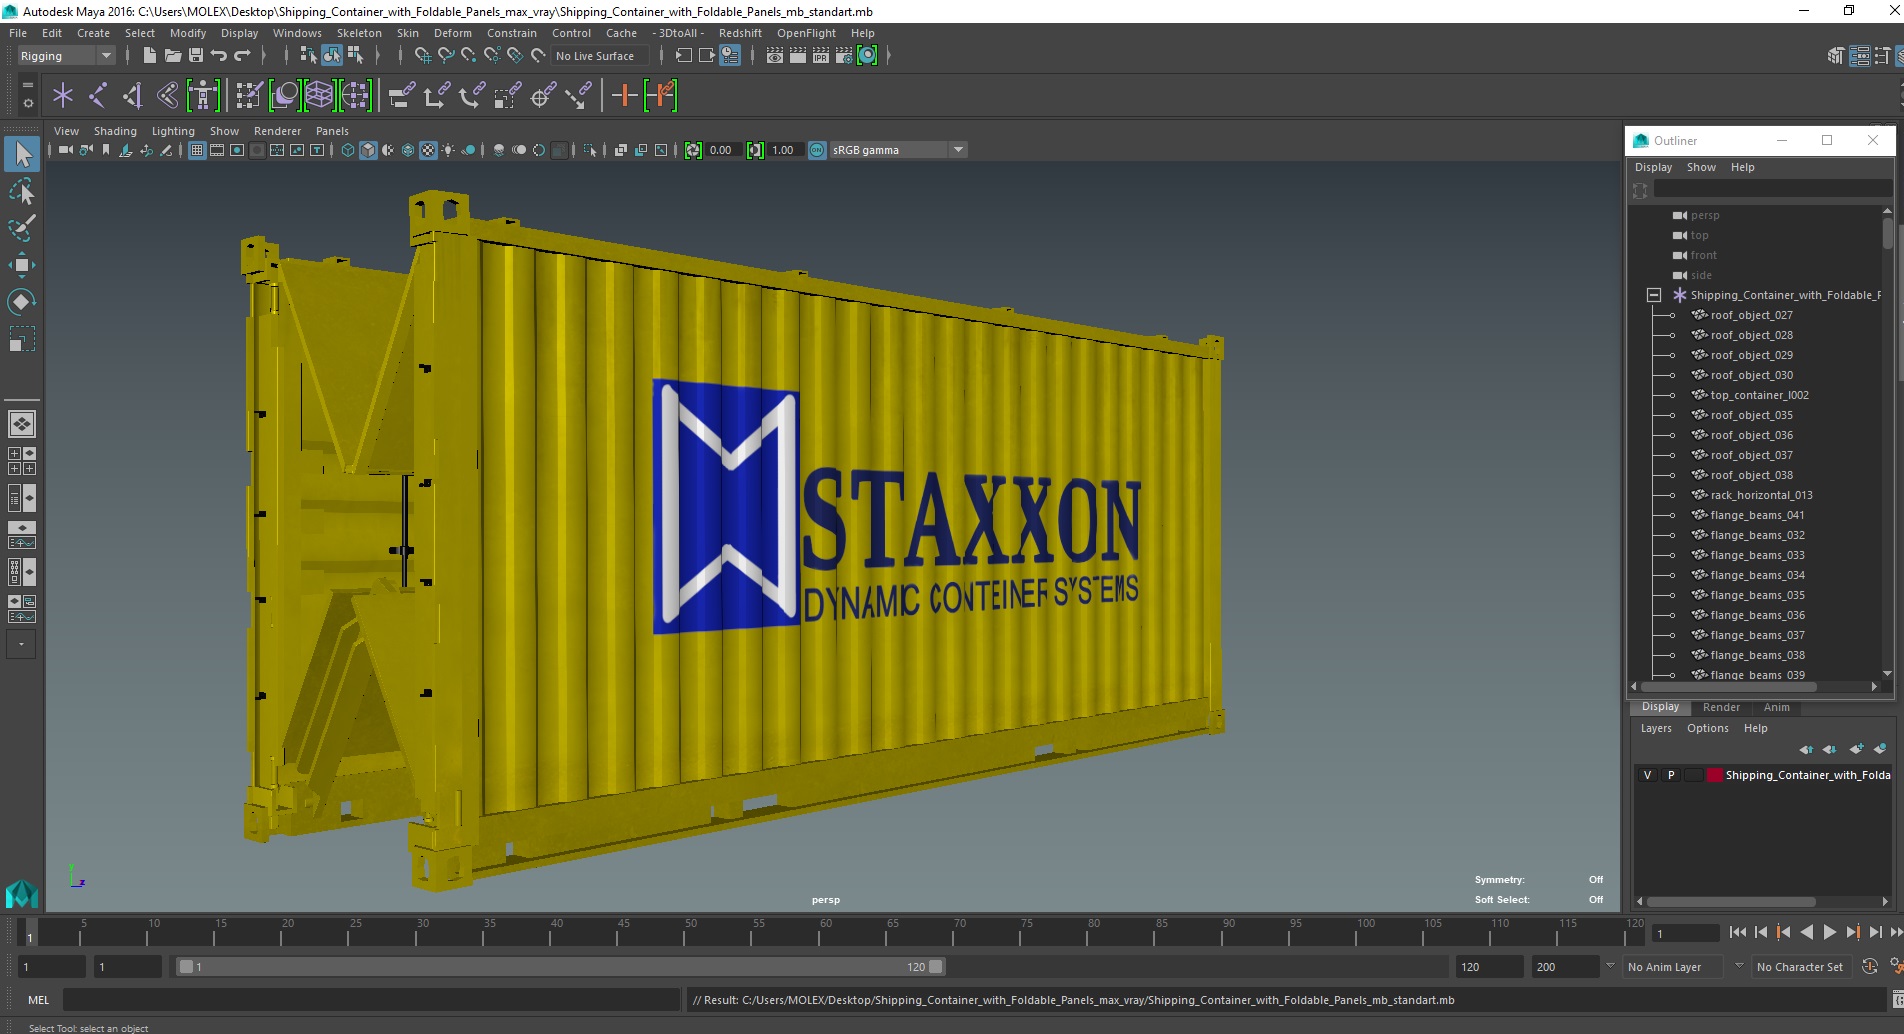Activate the Lasso select tool
Image resolution: width=1904 pixels, height=1034 pixels.
(x=22, y=191)
